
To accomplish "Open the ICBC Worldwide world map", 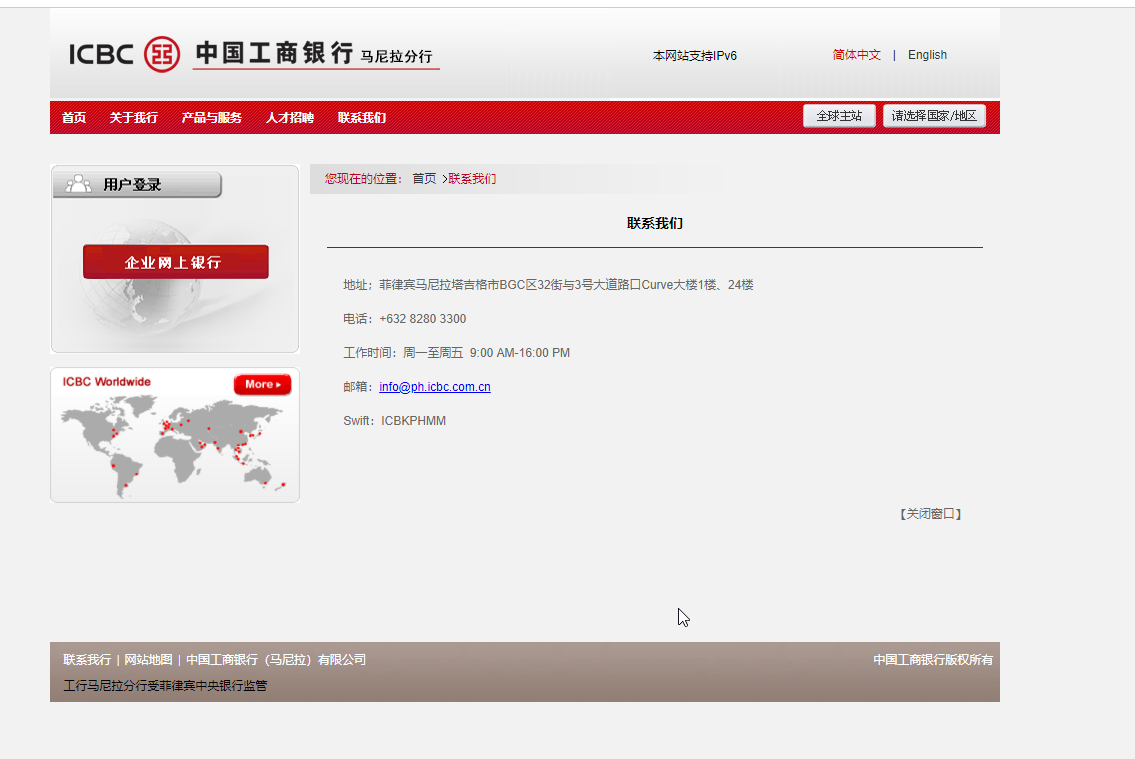I will tap(174, 446).
